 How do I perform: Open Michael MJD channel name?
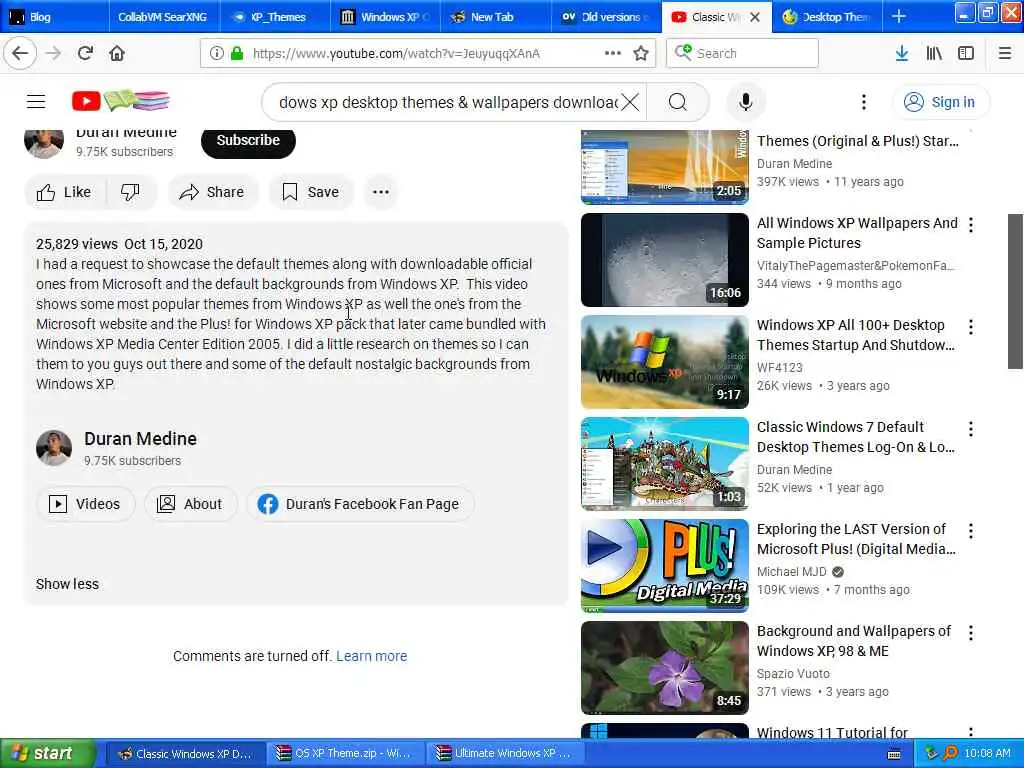coord(792,571)
